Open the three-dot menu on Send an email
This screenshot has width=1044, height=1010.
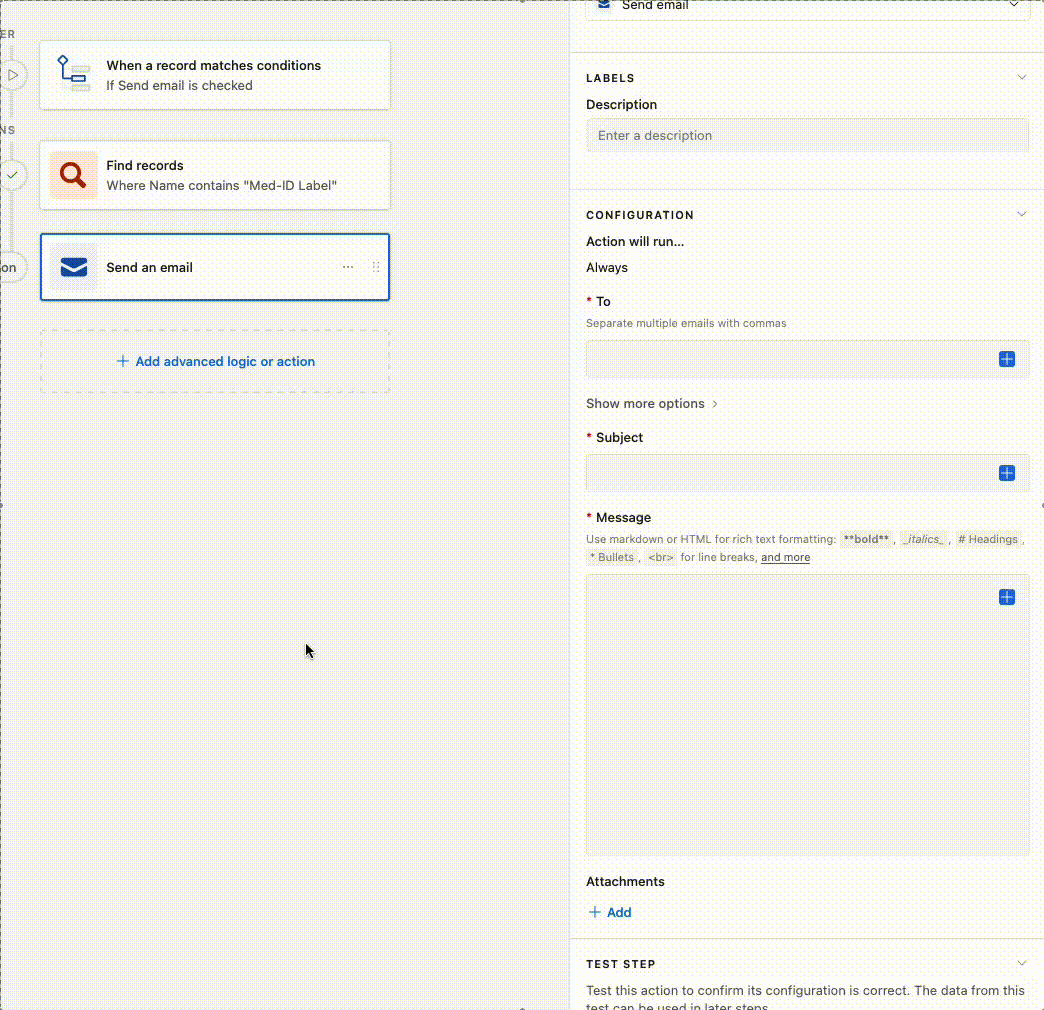[x=348, y=267]
